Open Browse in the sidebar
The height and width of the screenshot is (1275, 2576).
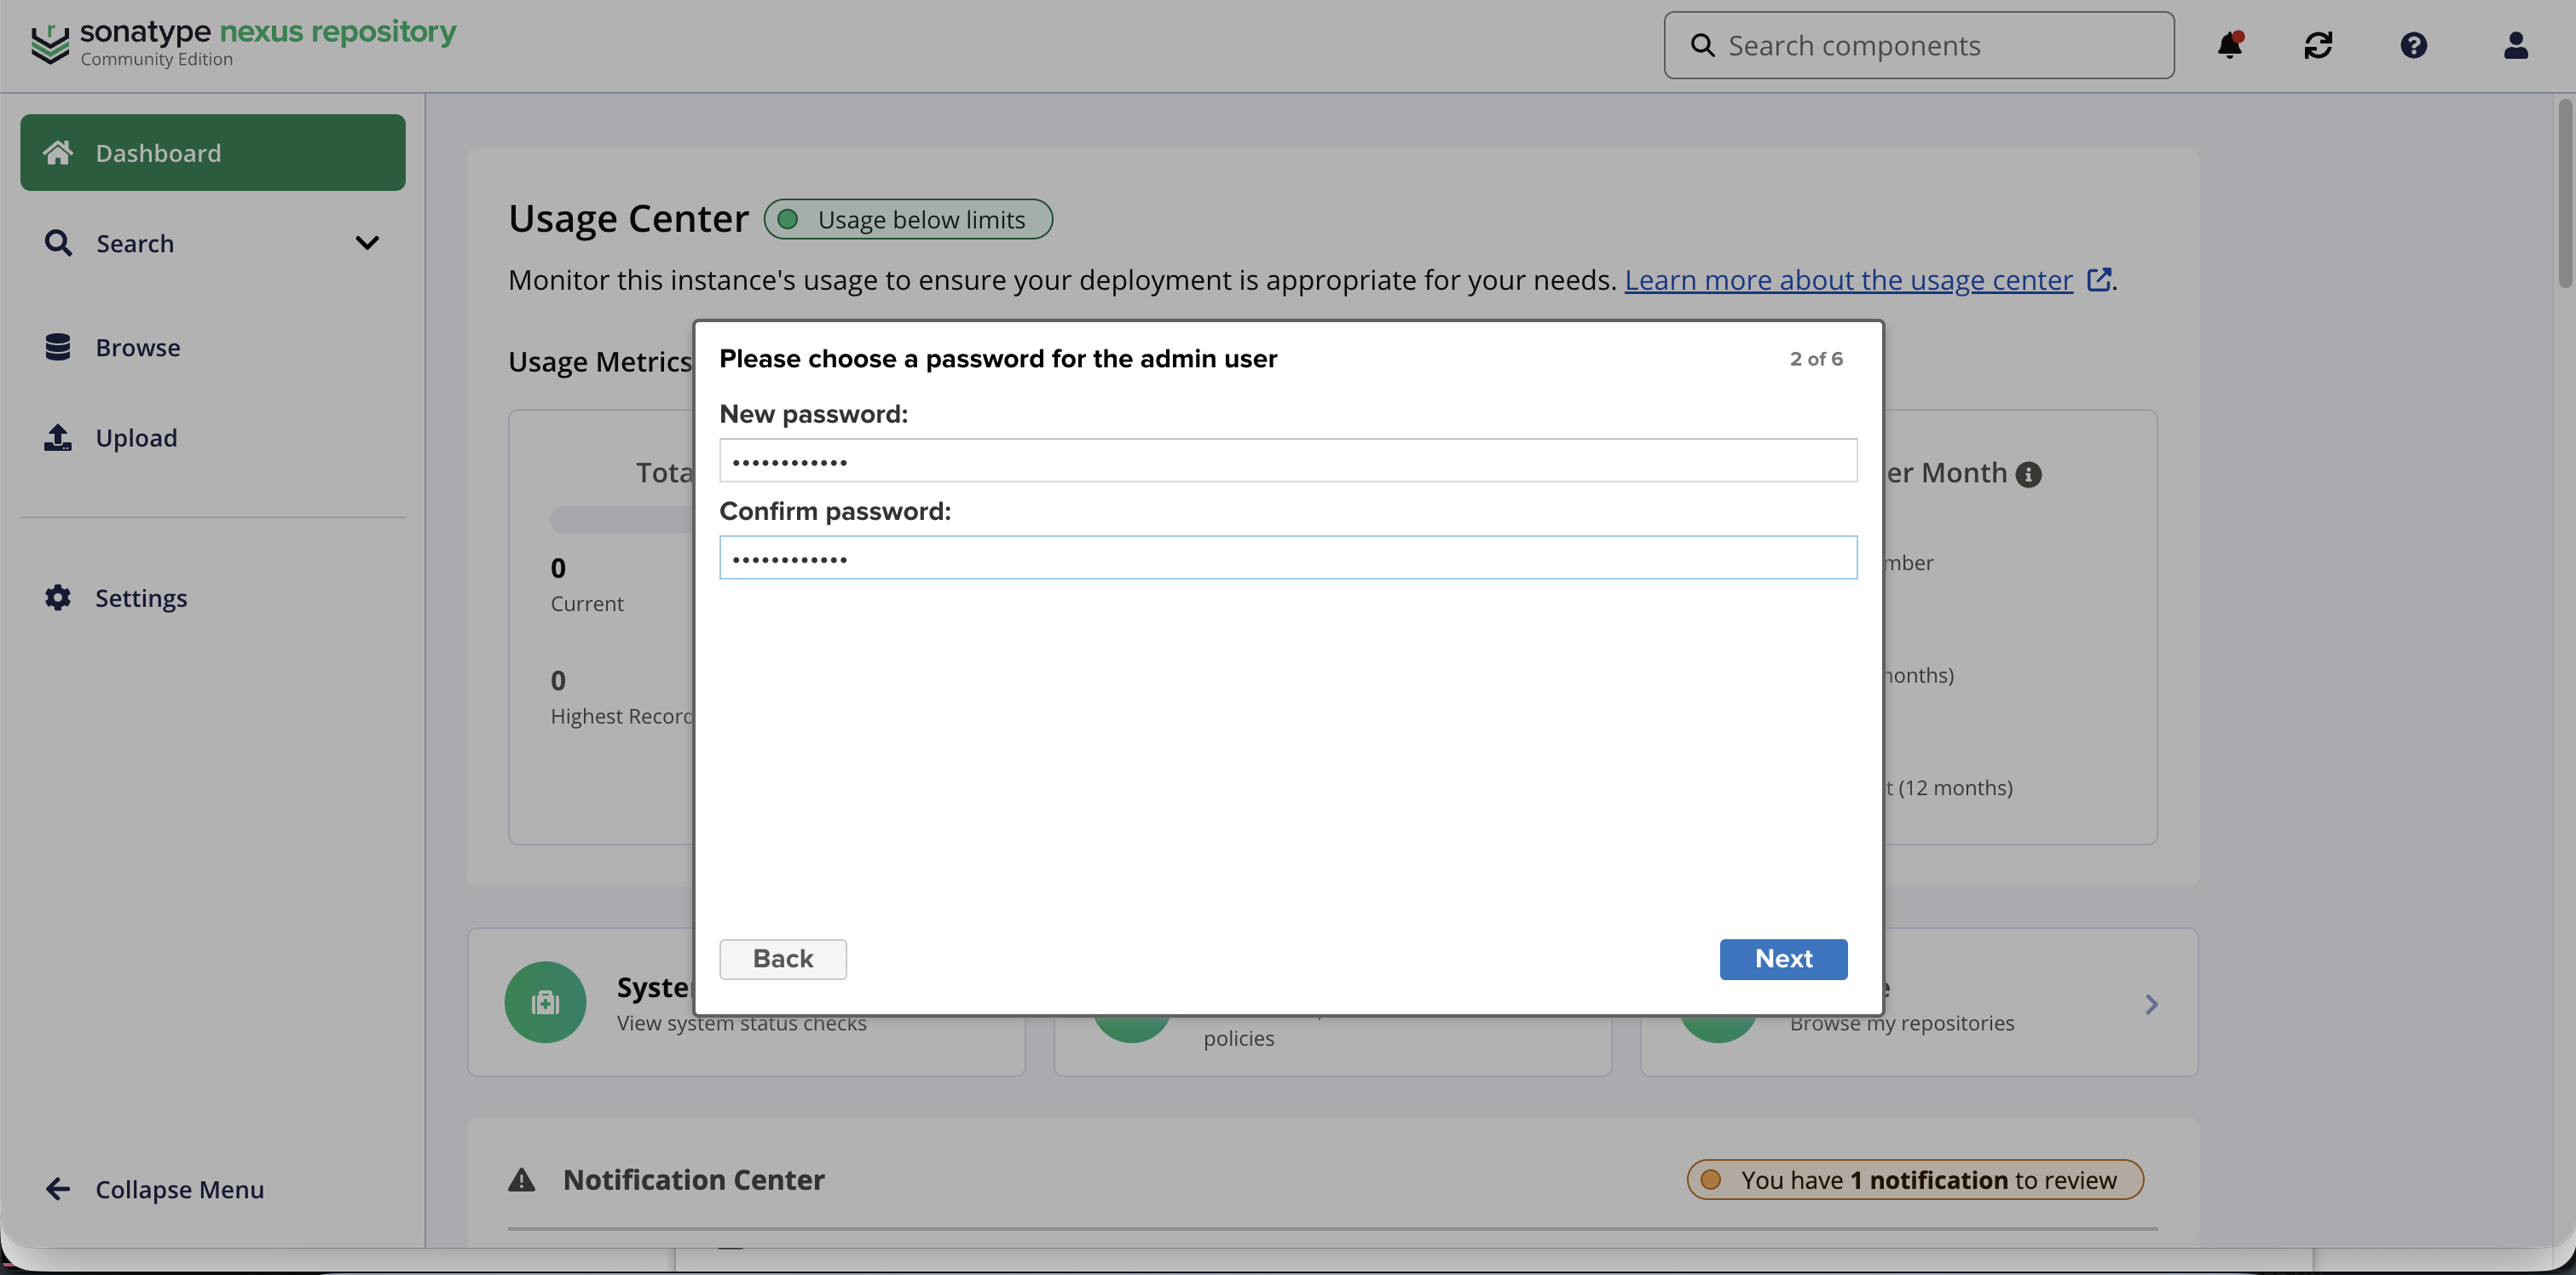(138, 348)
